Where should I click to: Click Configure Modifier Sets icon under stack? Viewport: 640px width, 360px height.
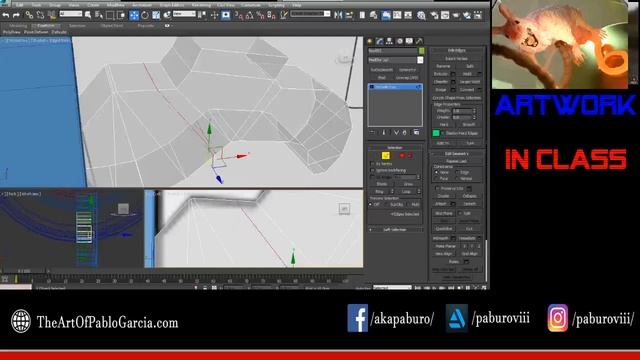(416, 132)
